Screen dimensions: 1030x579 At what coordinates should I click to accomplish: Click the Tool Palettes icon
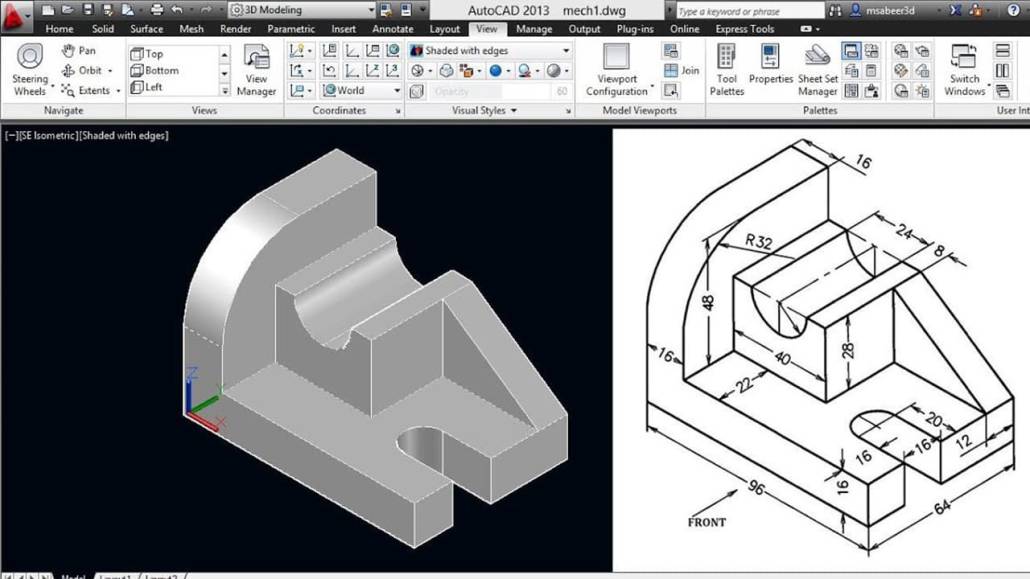click(726, 67)
